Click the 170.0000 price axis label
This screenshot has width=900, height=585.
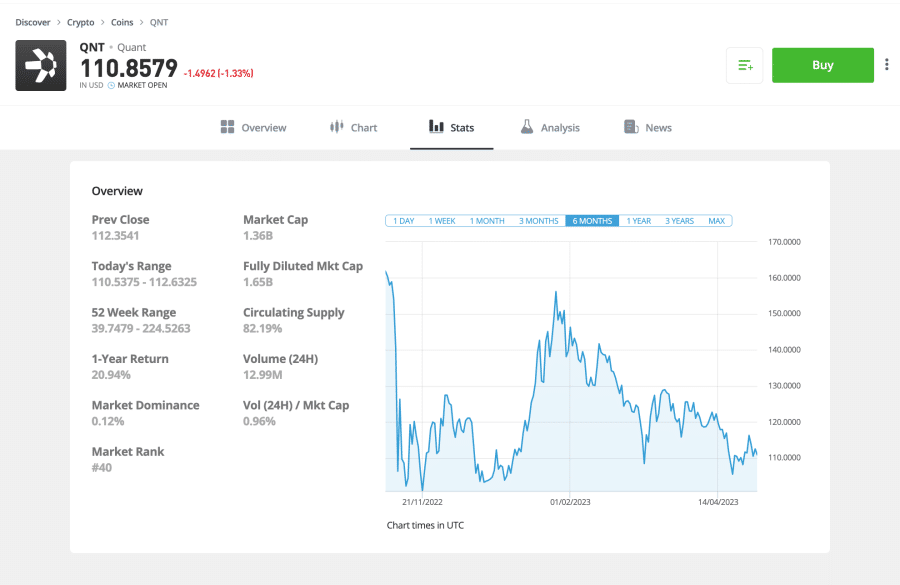click(784, 242)
